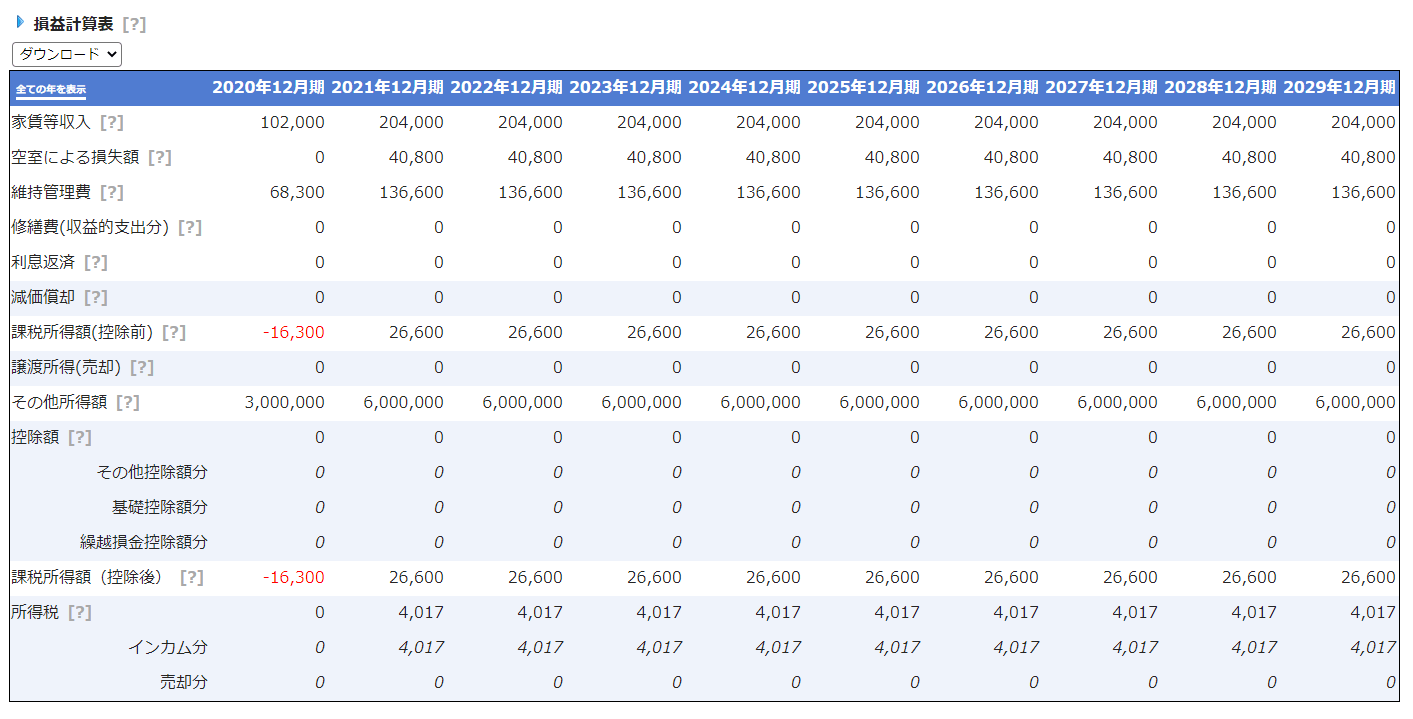
Task: Click the [?] beside 修繕費(収益的支出分)
Action: pyautogui.click(x=189, y=227)
